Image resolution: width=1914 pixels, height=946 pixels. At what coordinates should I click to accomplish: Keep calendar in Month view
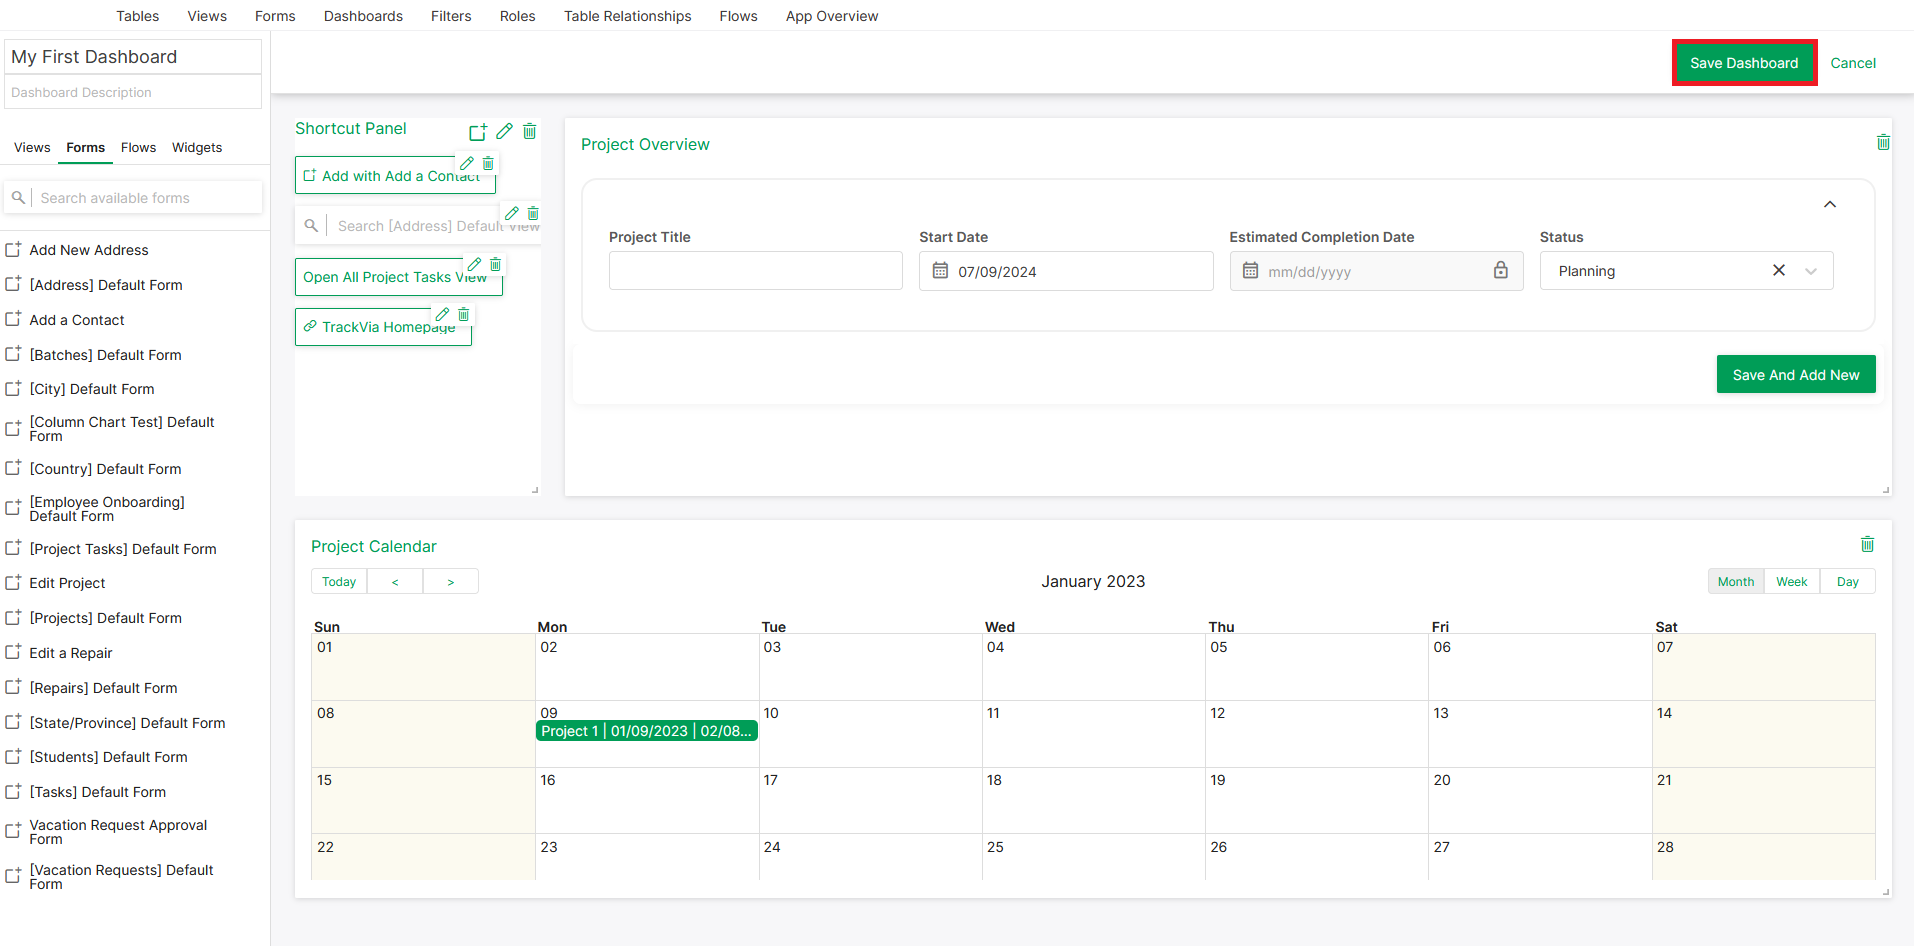[1735, 581]
